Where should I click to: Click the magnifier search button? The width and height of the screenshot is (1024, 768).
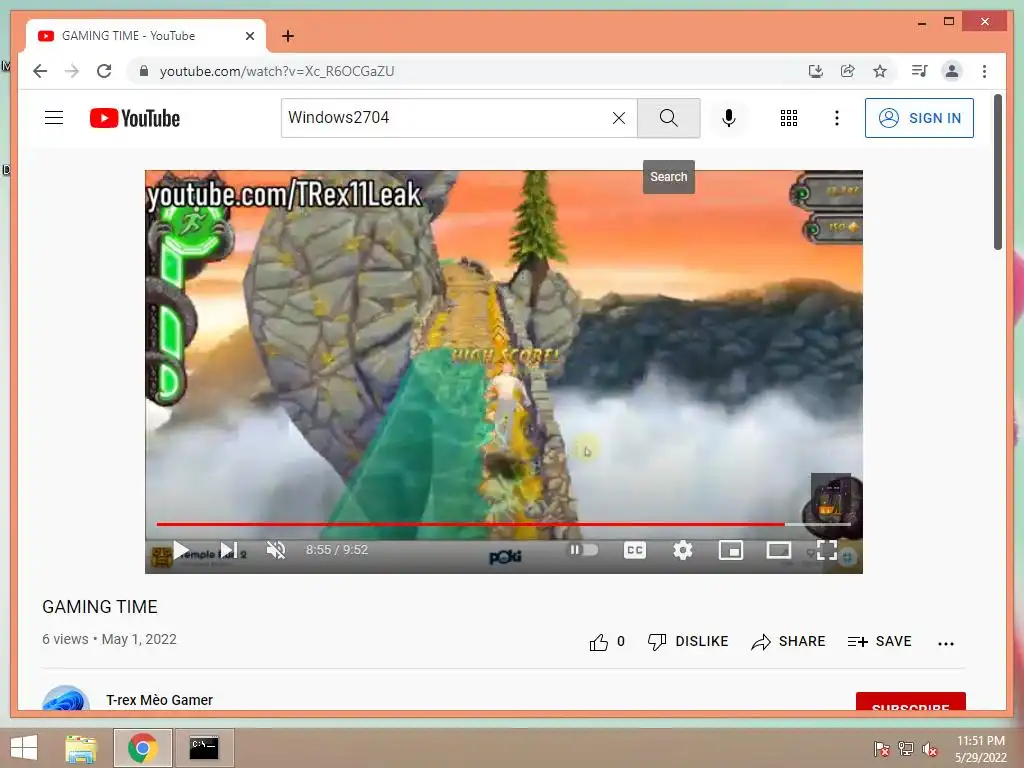669,118
